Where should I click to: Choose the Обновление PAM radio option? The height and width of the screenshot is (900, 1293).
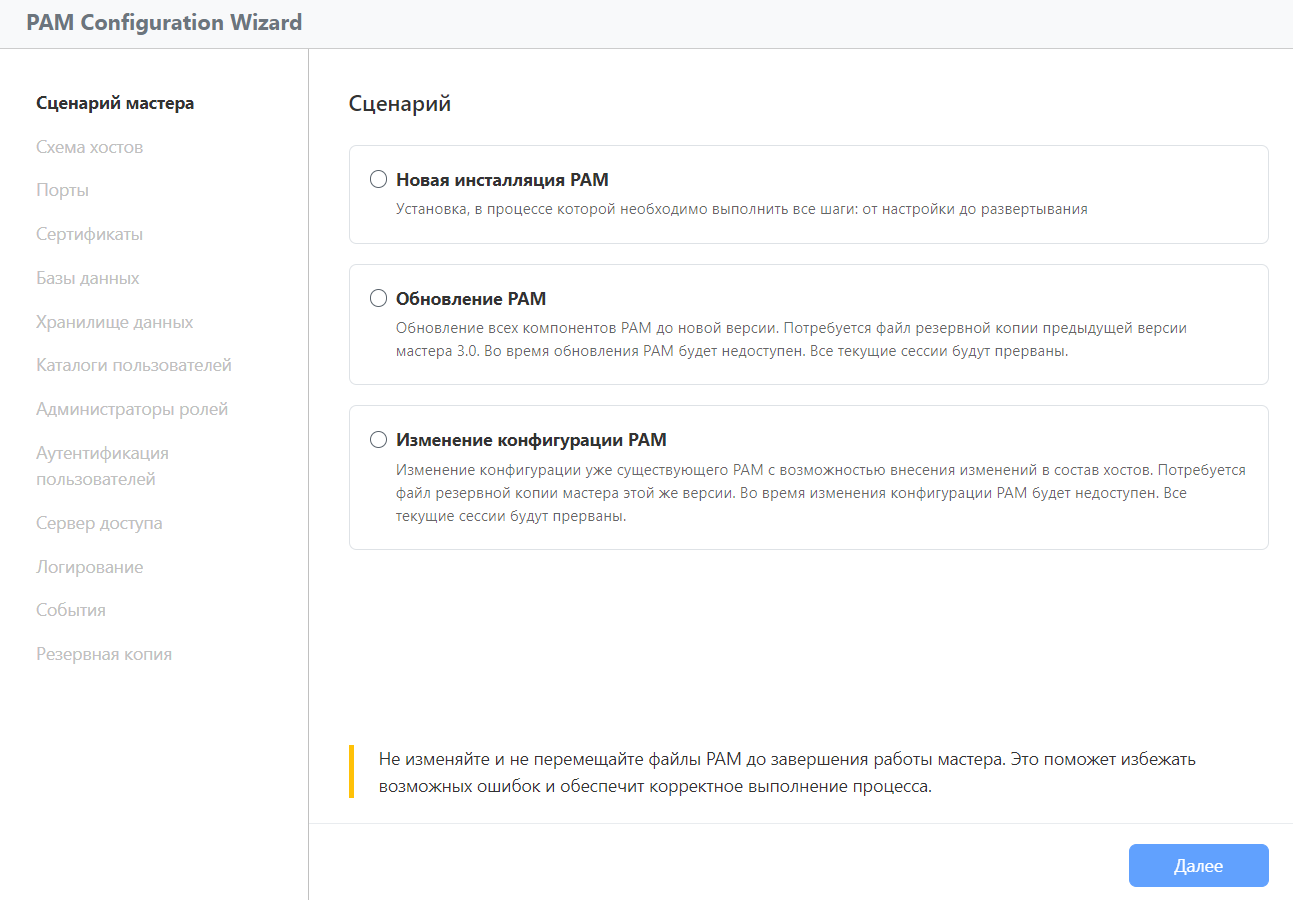[378, 299]
